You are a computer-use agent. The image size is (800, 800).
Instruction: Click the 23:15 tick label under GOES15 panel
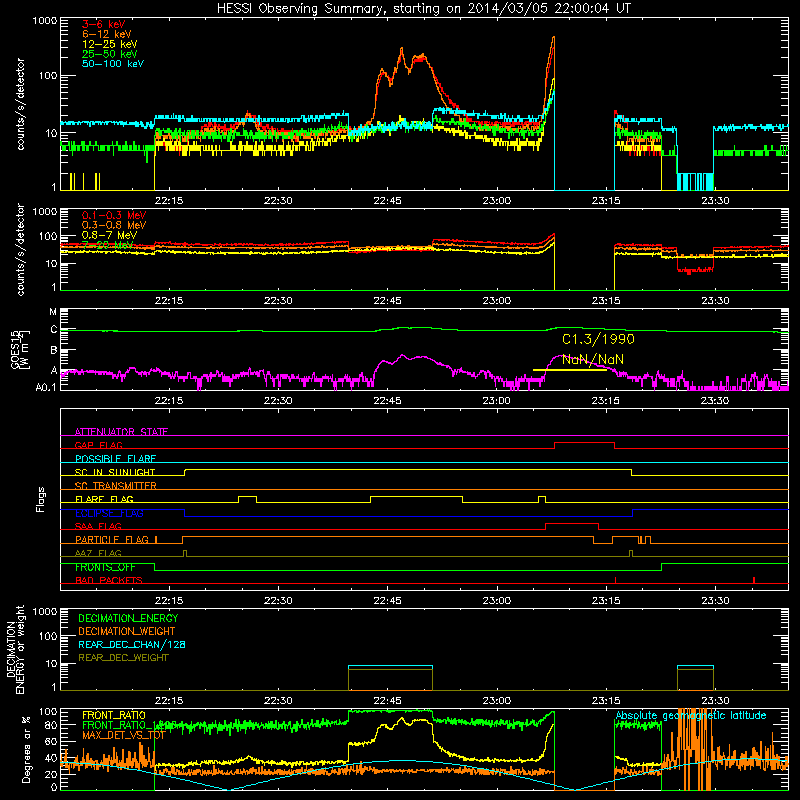point(606,401)
